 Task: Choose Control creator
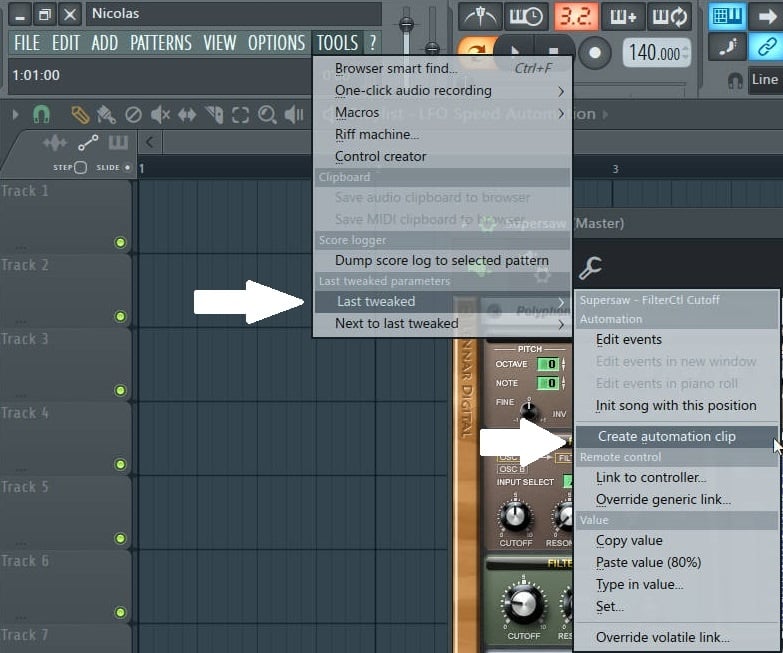tap(442, 156)
